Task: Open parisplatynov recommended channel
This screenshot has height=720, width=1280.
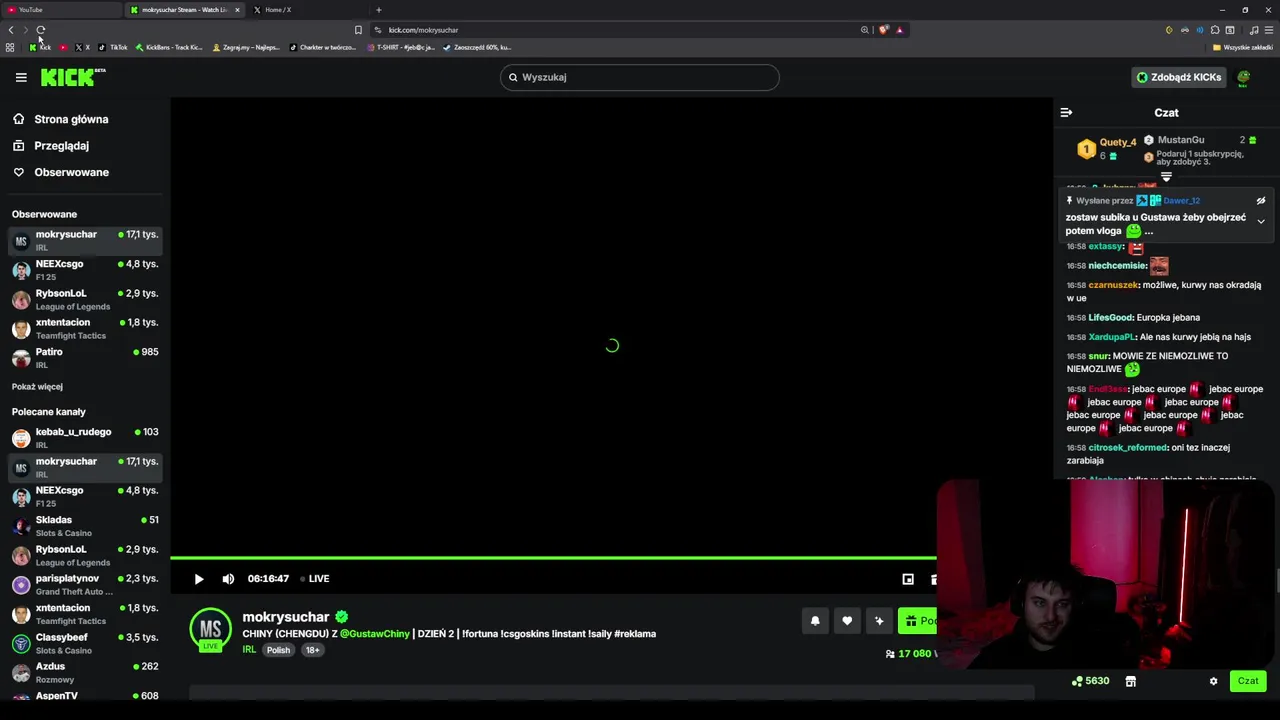Action: click(85, 585)
